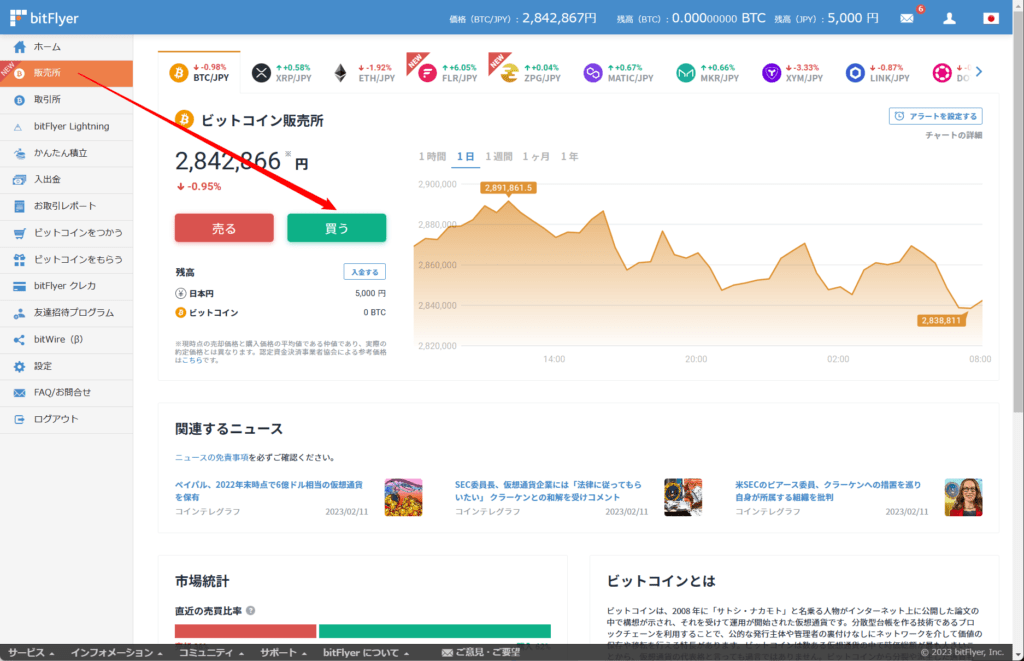
Task: Open 入出金 in the sidebar
Action: click(66, 180)
